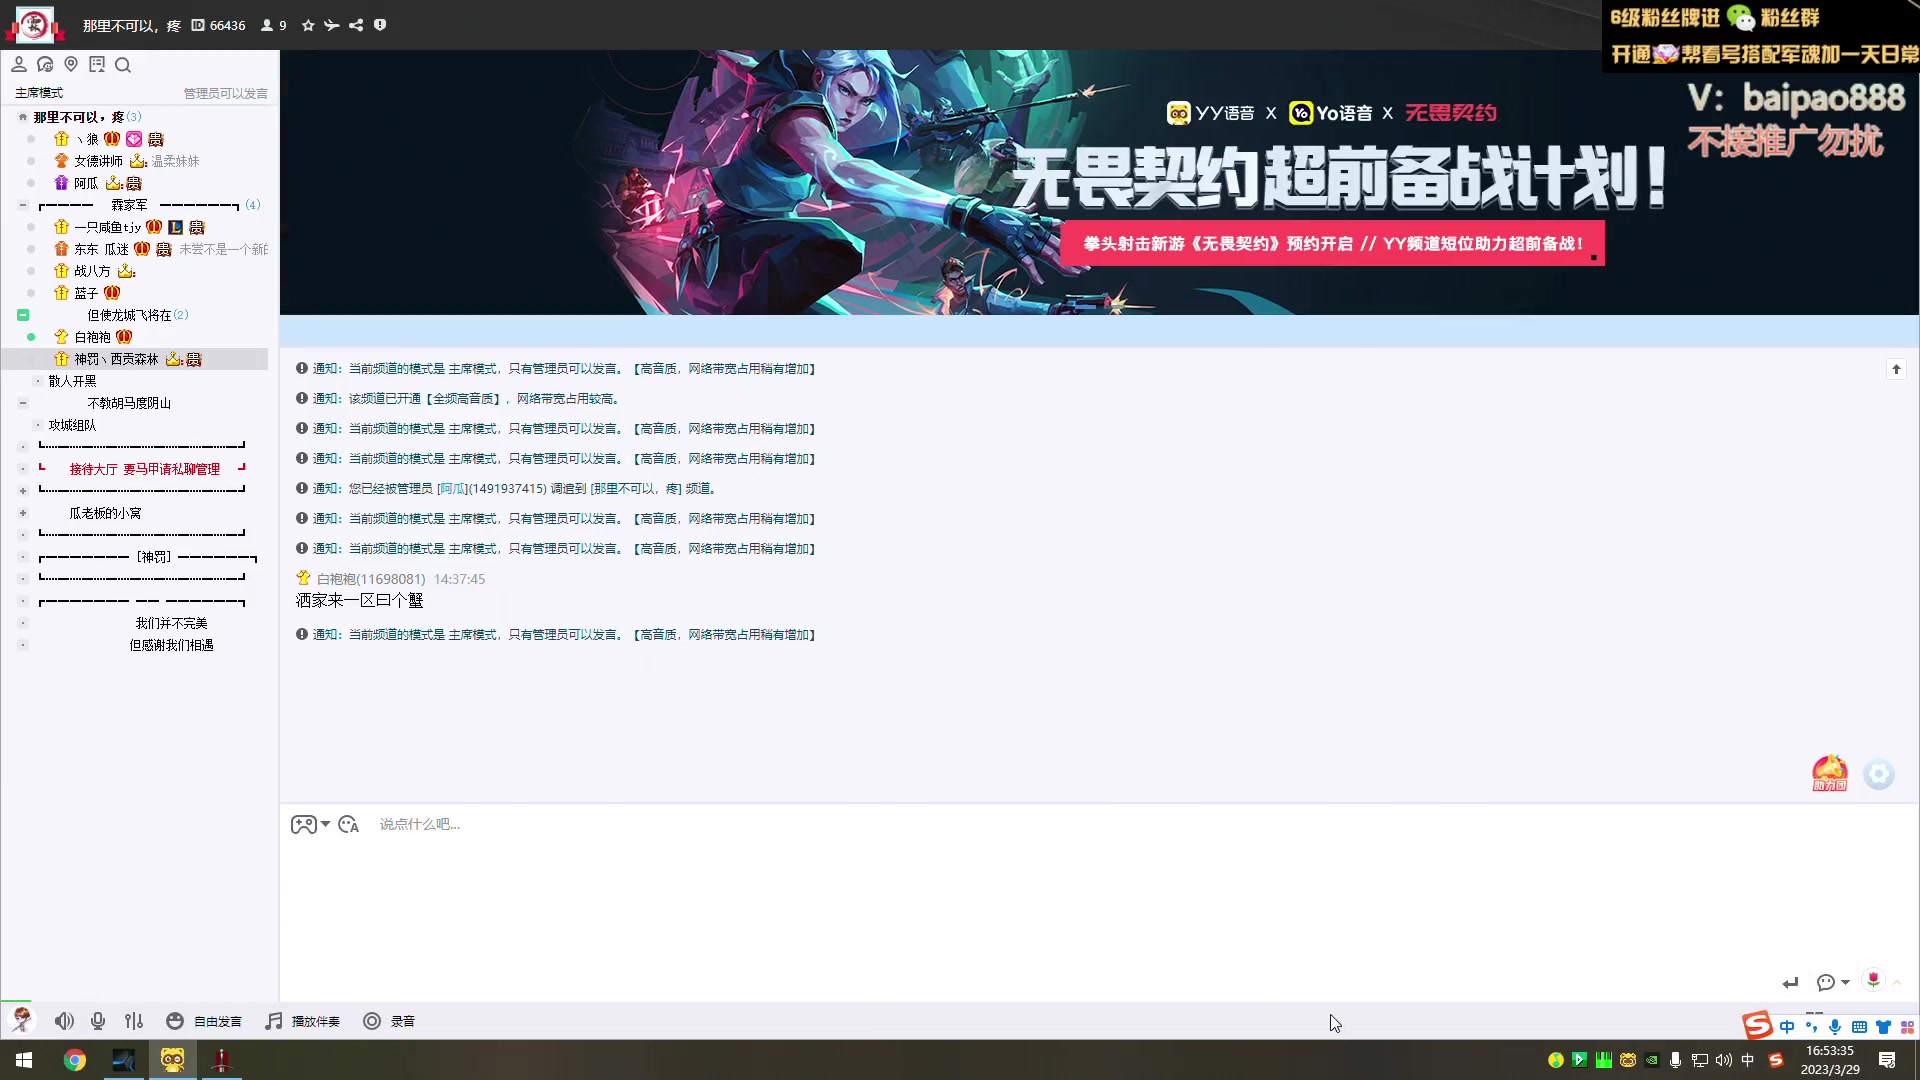Click the round blue bubble icon beside 助力团
Image resolution: width=1920 pixels, height=1080 pixels.
(1879, 774)
